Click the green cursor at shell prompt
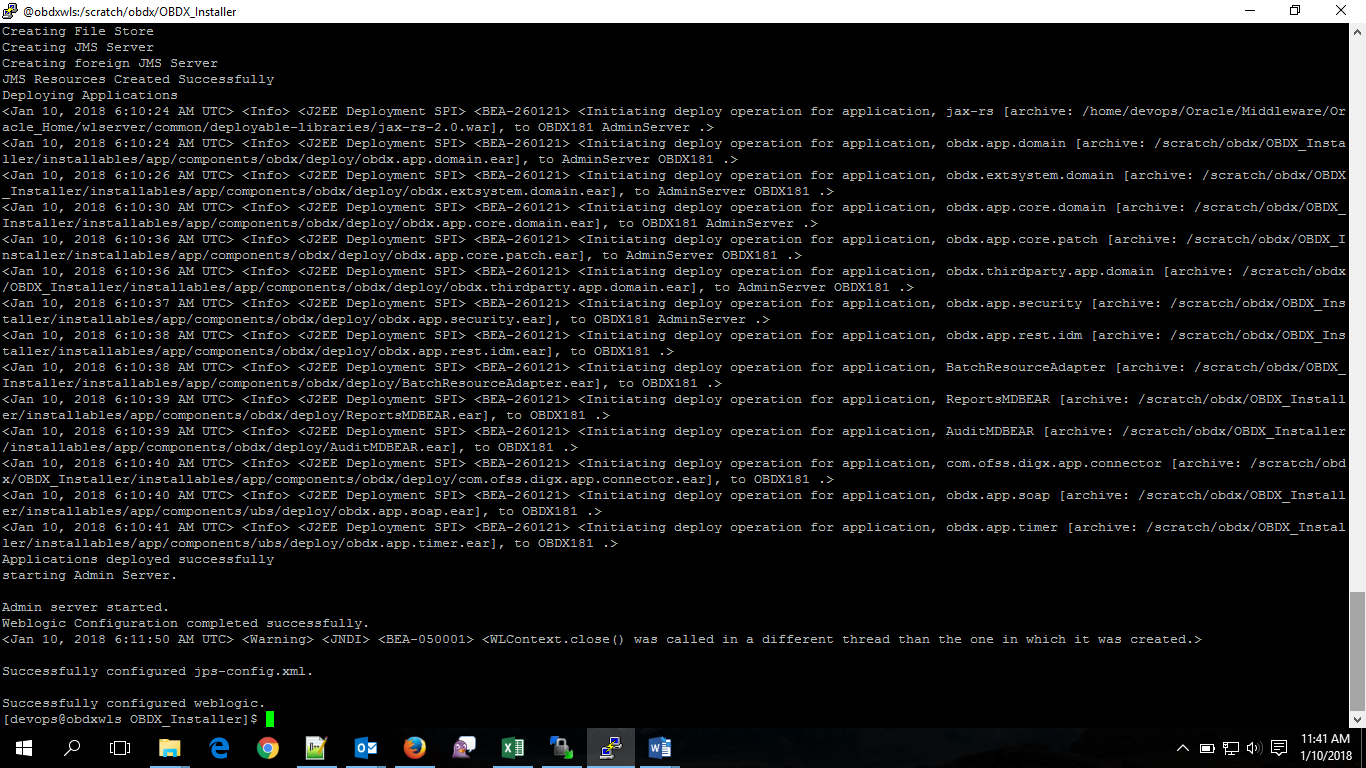This screenshot has width=1366, height=768. click(270, 719)
